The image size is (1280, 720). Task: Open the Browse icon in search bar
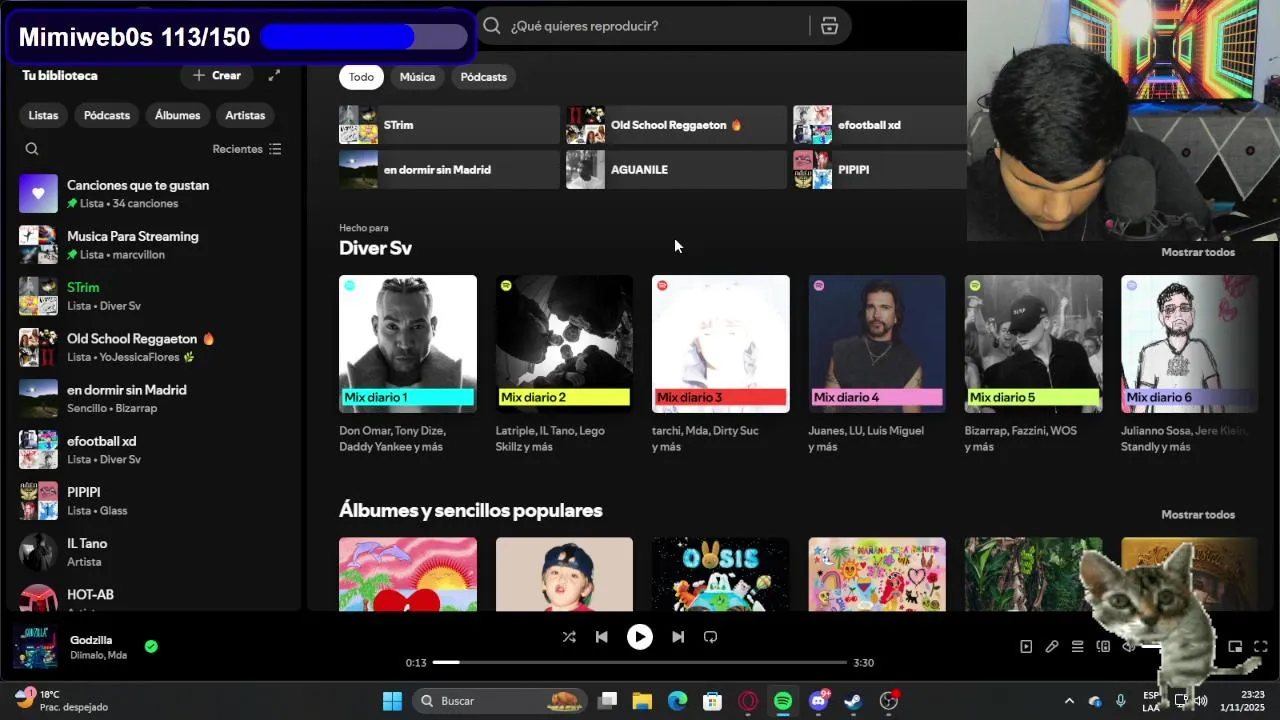pos(829,26)
